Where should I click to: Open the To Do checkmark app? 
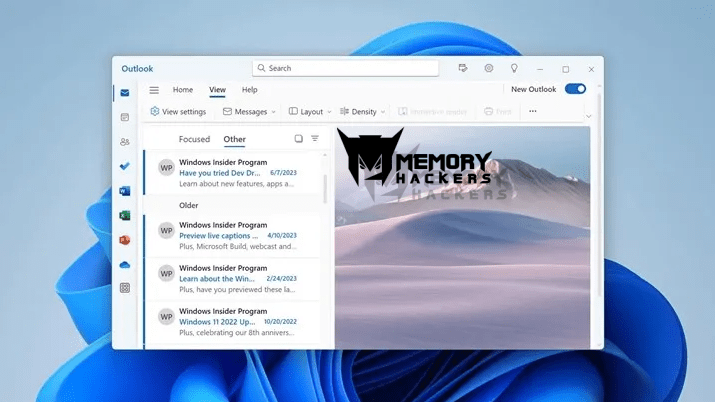pyautogui.click(x=124, y=166)
